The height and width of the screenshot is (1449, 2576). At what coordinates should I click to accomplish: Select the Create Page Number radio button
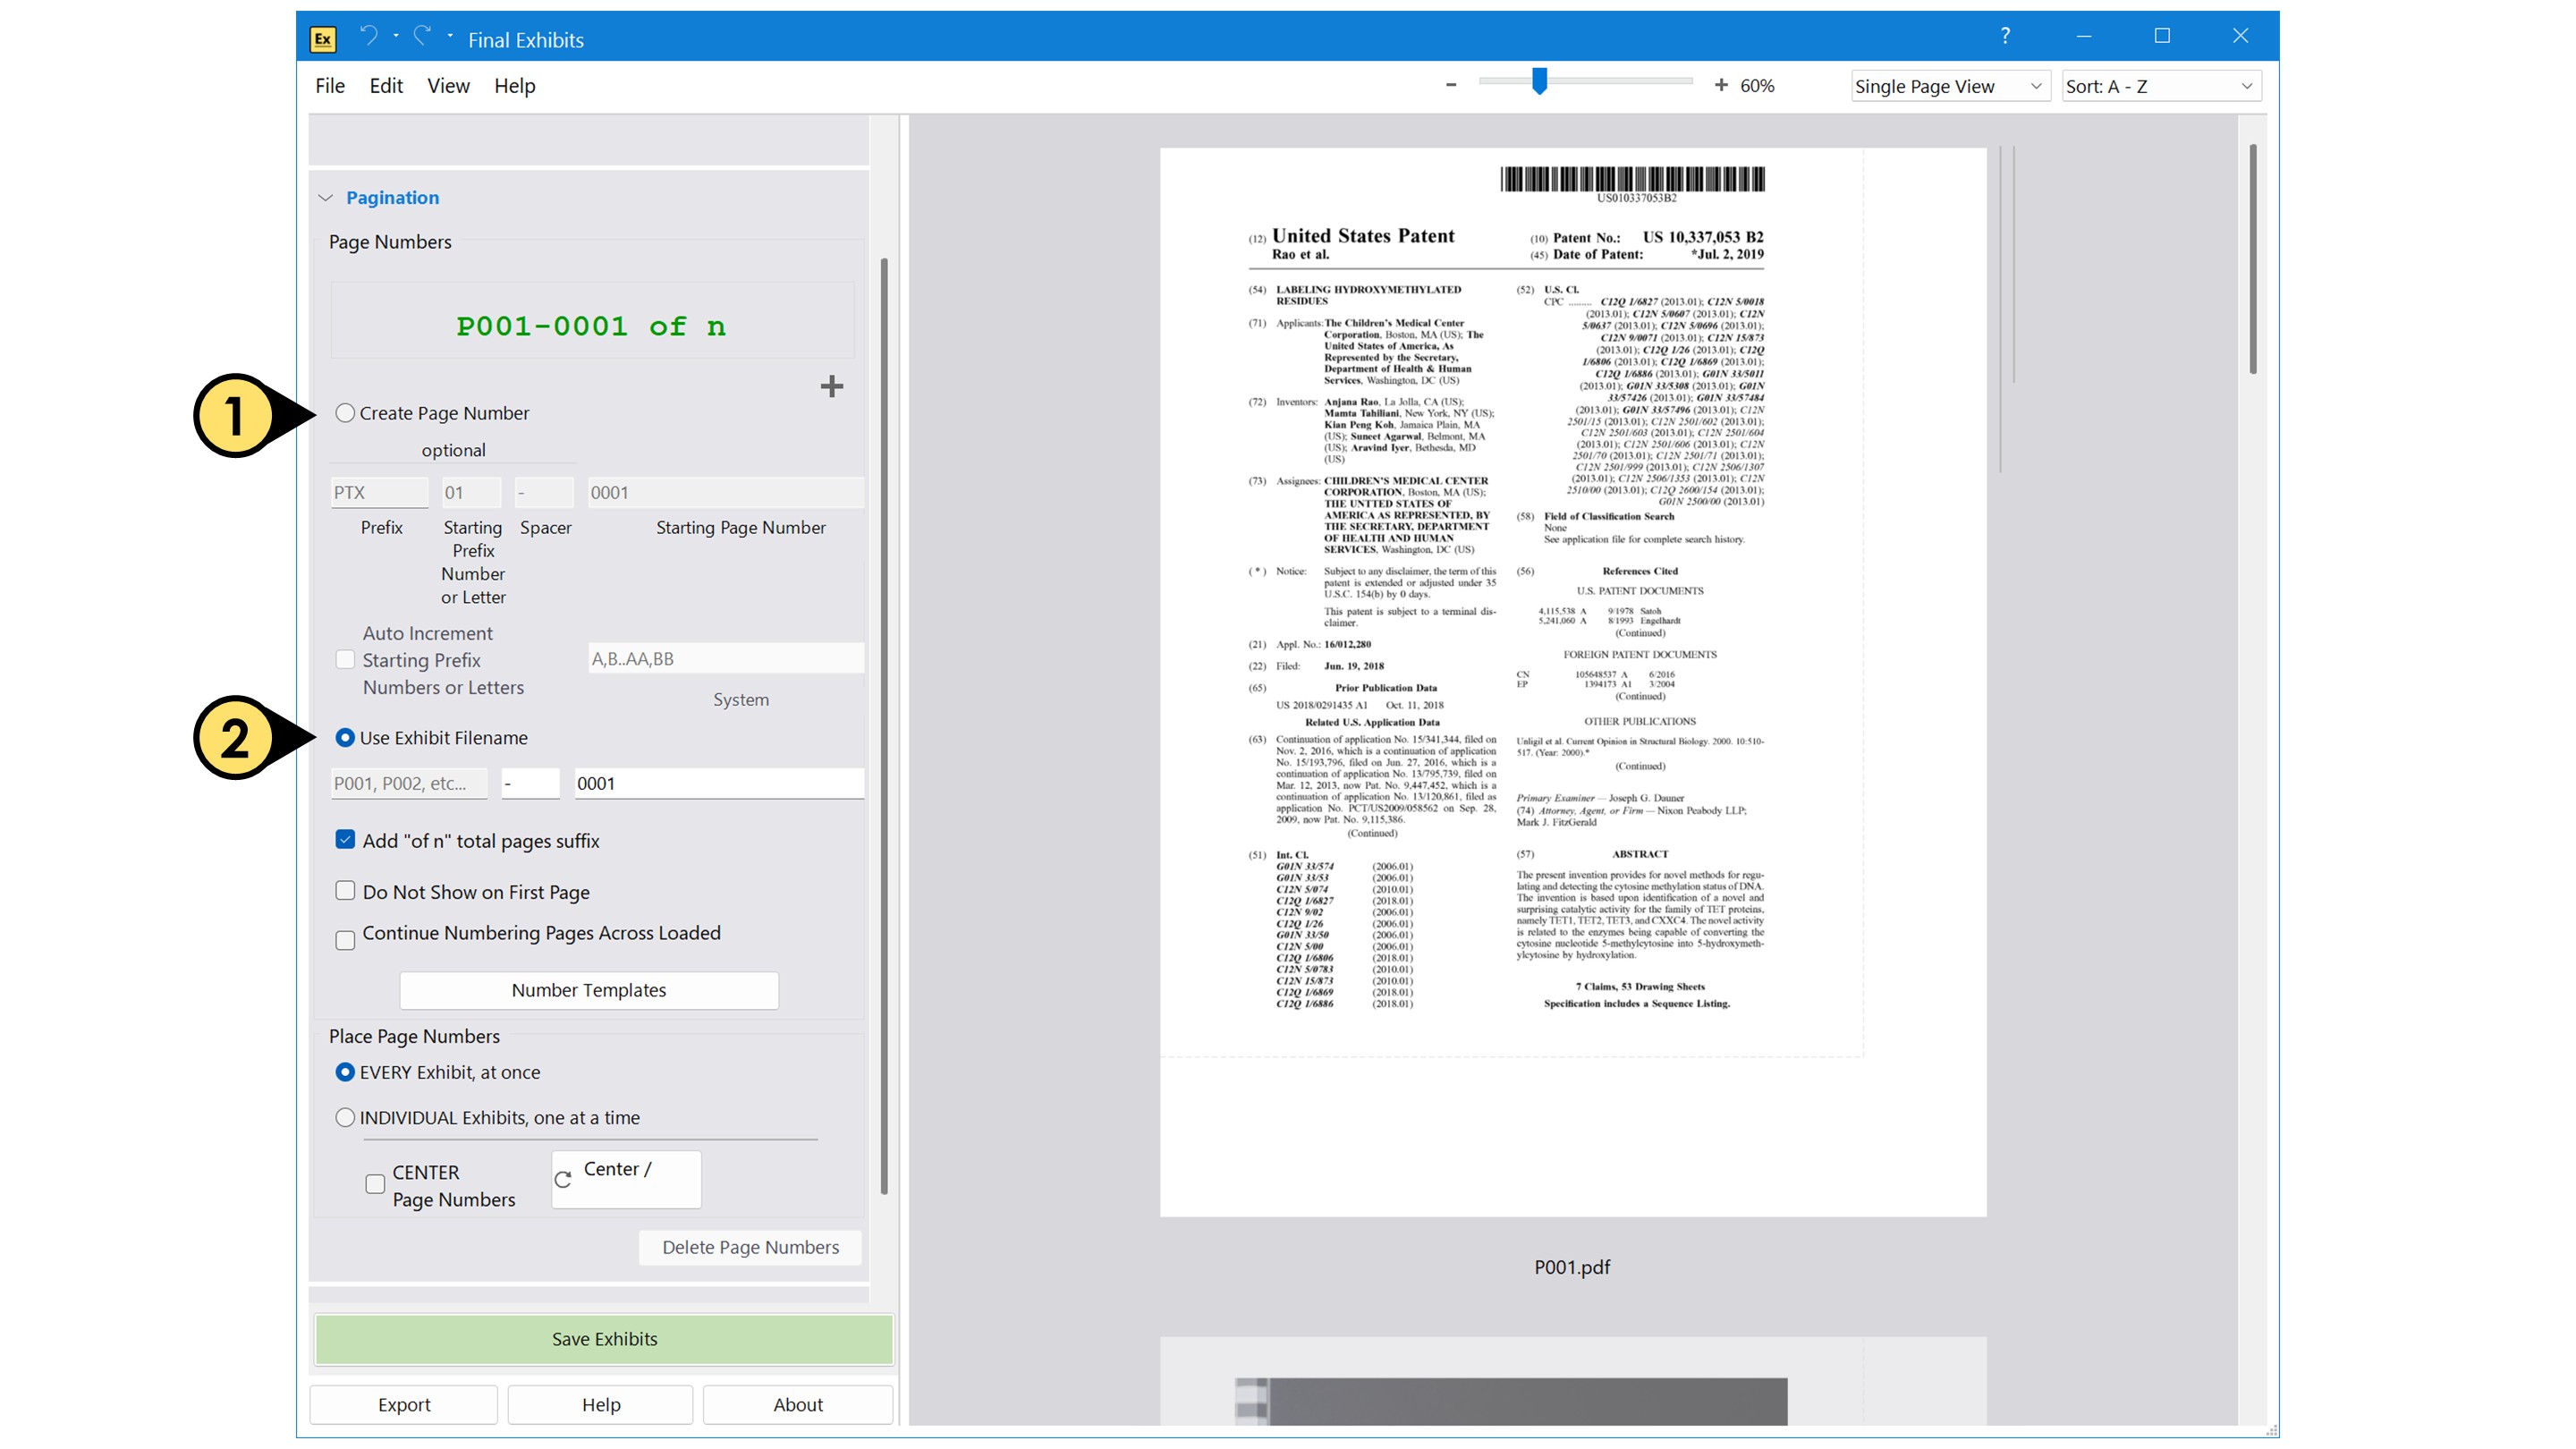pos(345,413)
